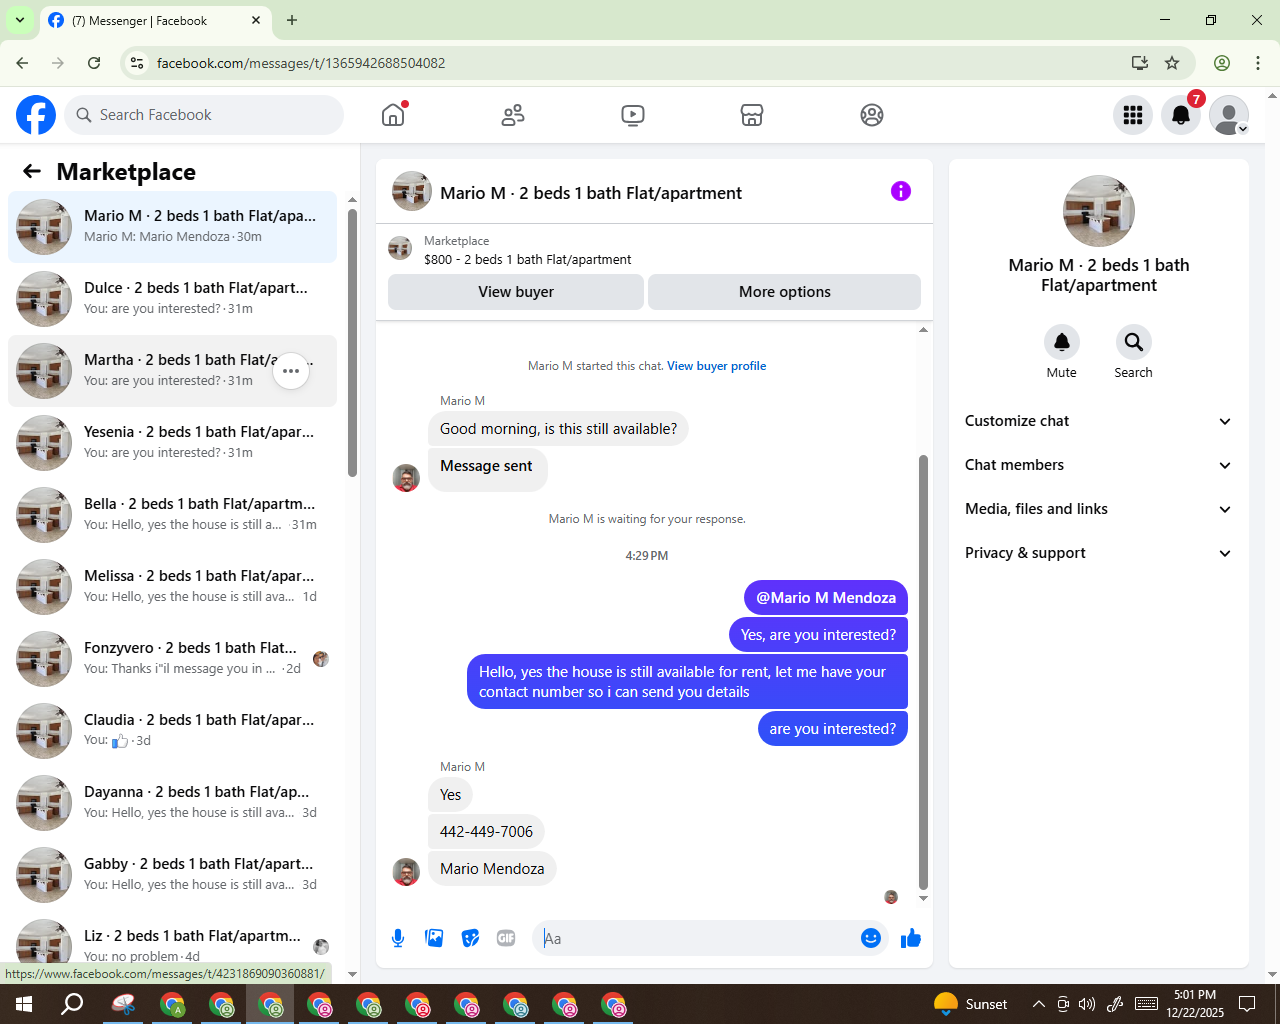This screenshot has height=1024, width=1280.
Task: Expand Media, files and links section
Action: 1099,509
